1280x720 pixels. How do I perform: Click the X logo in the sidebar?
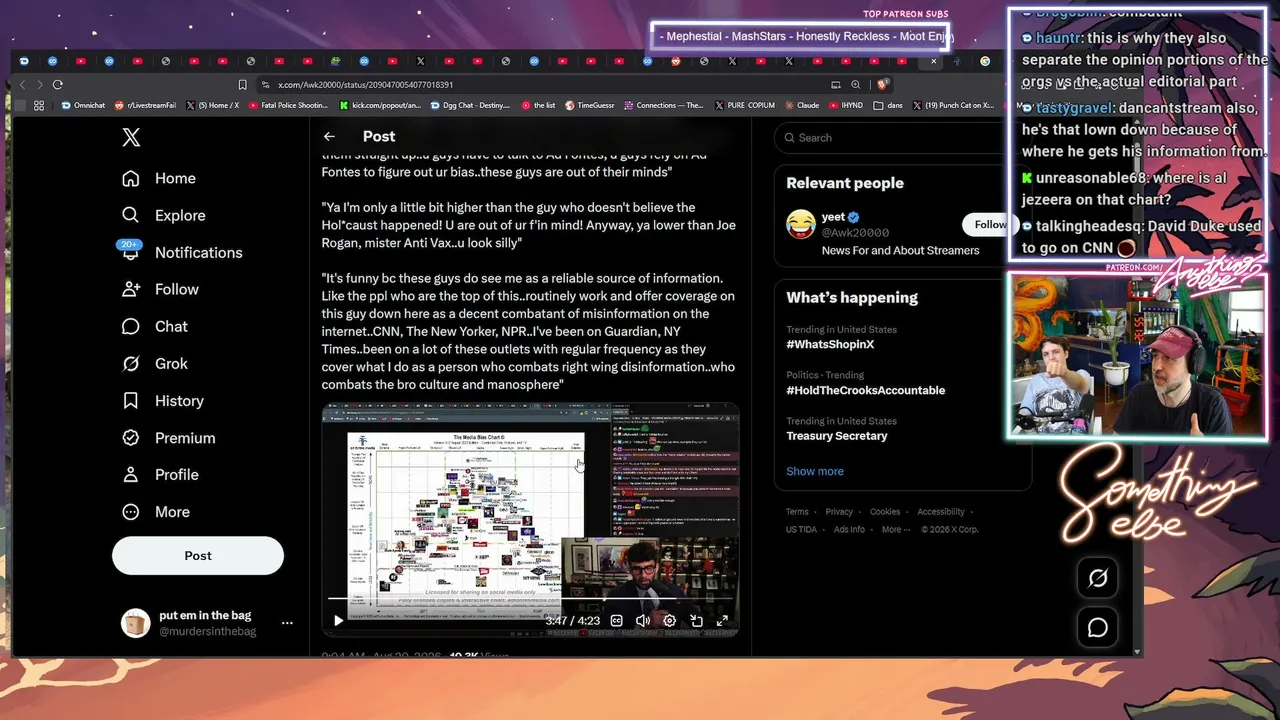point(131,137)
